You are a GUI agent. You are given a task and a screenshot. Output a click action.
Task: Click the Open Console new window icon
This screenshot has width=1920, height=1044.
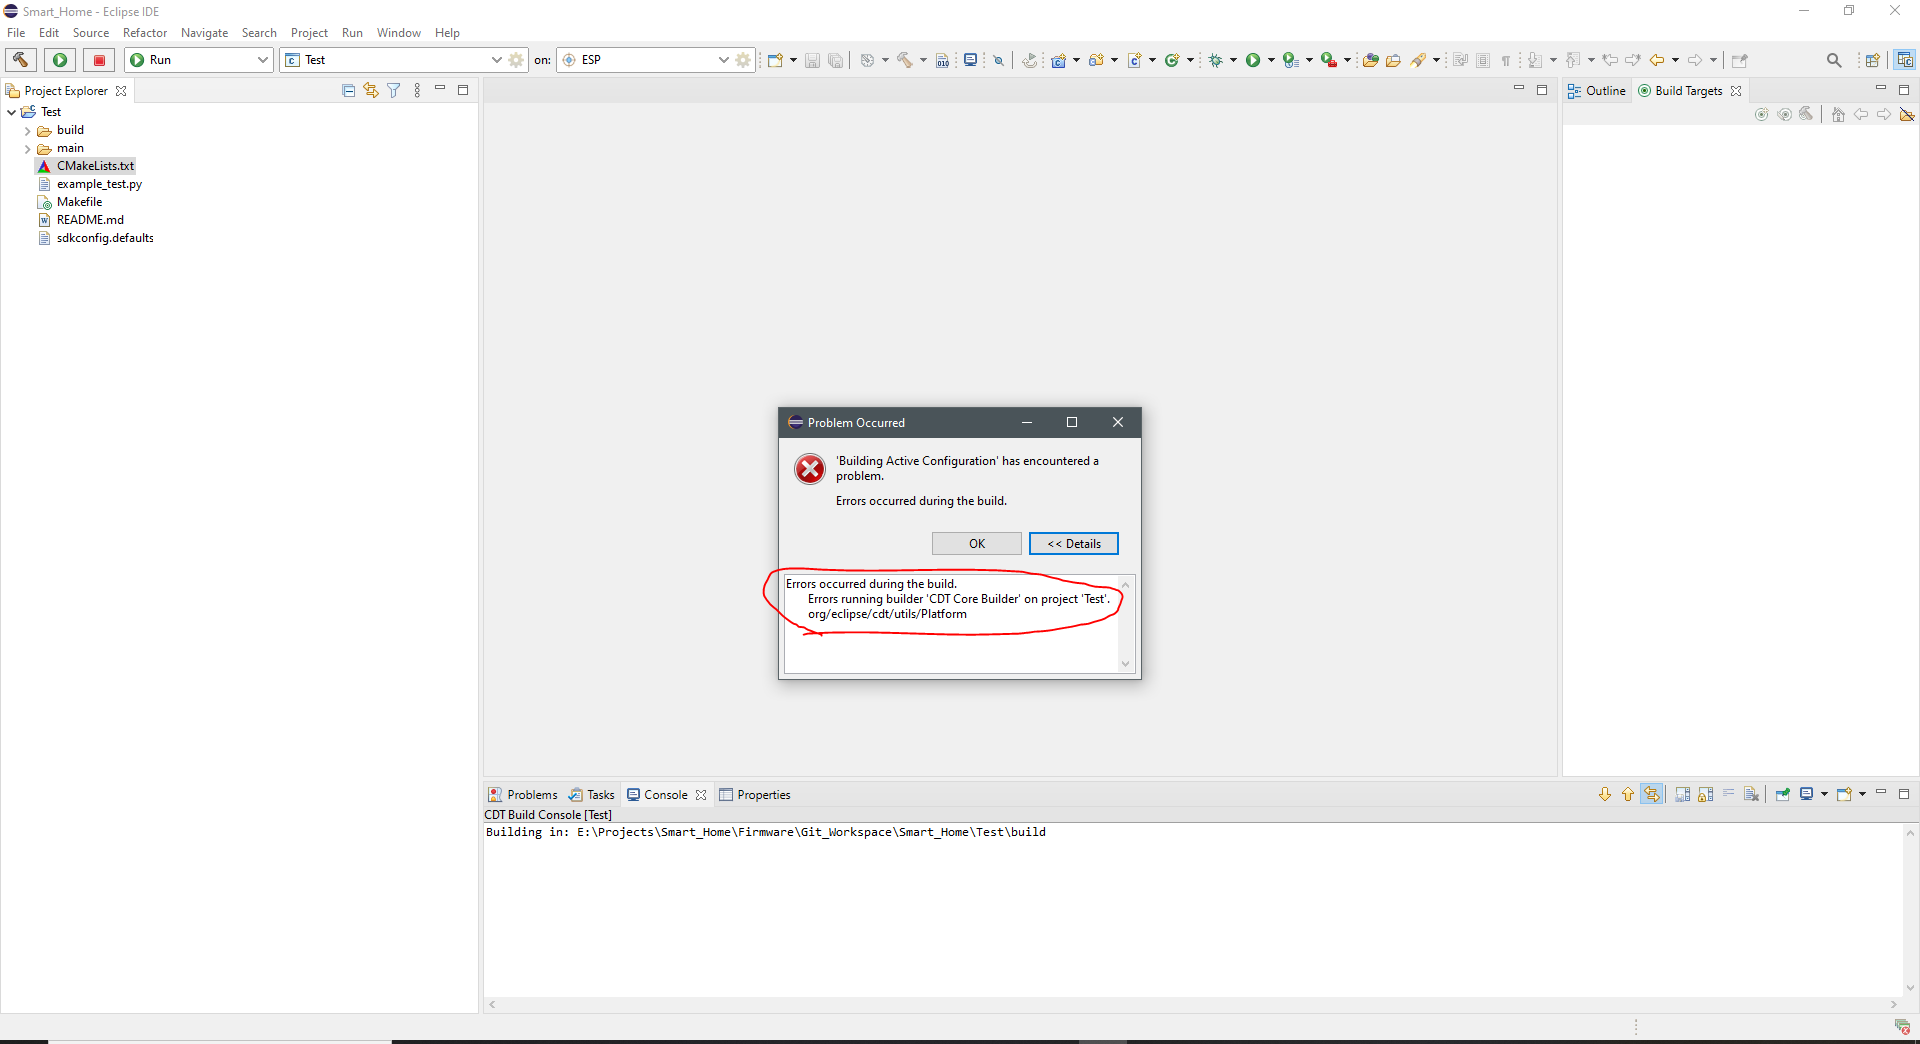tap(1845, 794)
